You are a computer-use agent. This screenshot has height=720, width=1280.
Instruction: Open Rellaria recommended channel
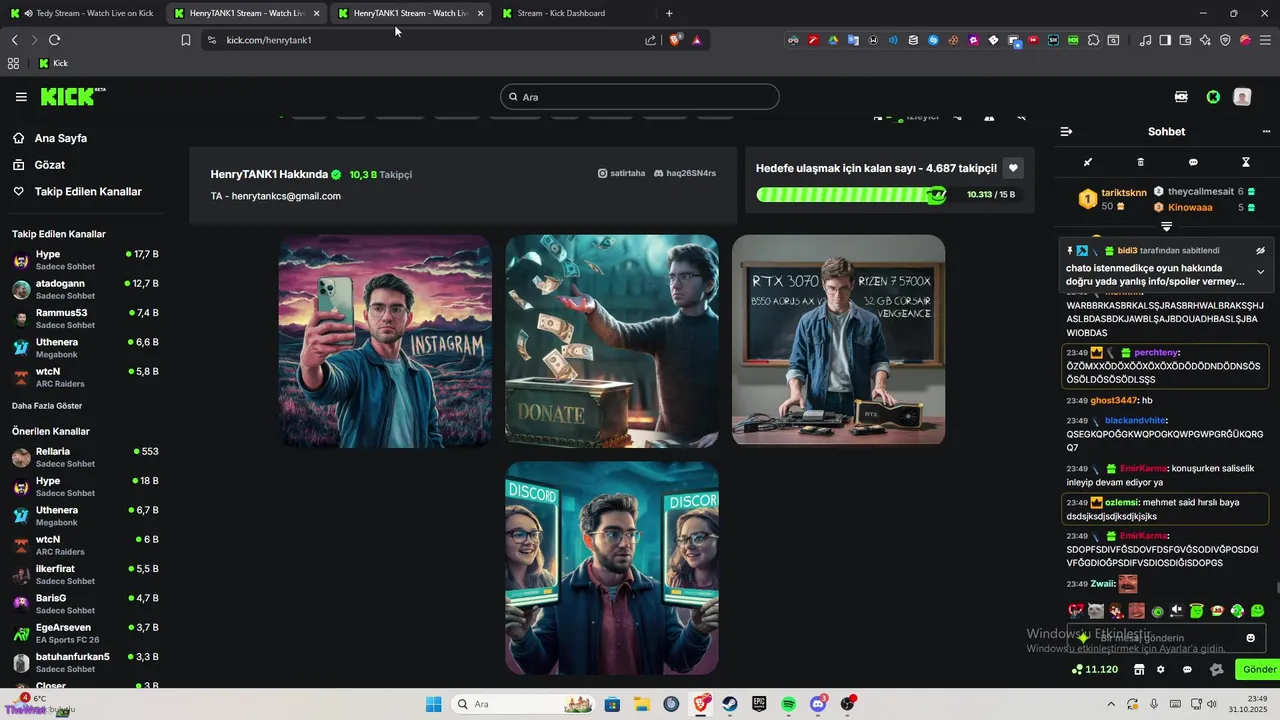(85, 457)
